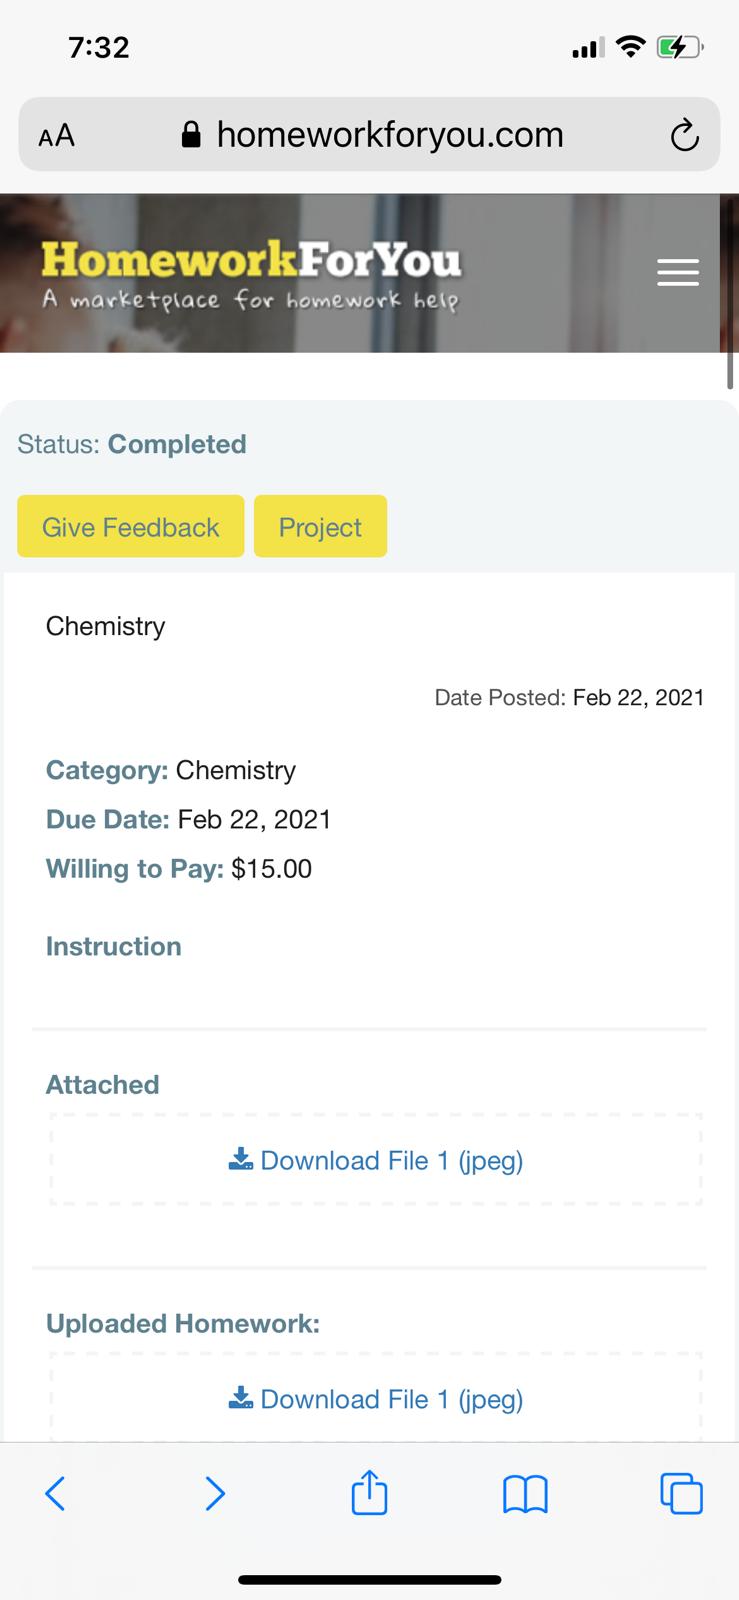Reload the page with refresh icon
Image resolution: width=739 pixels, height=1600 pixels.
(x=684, y=135)
